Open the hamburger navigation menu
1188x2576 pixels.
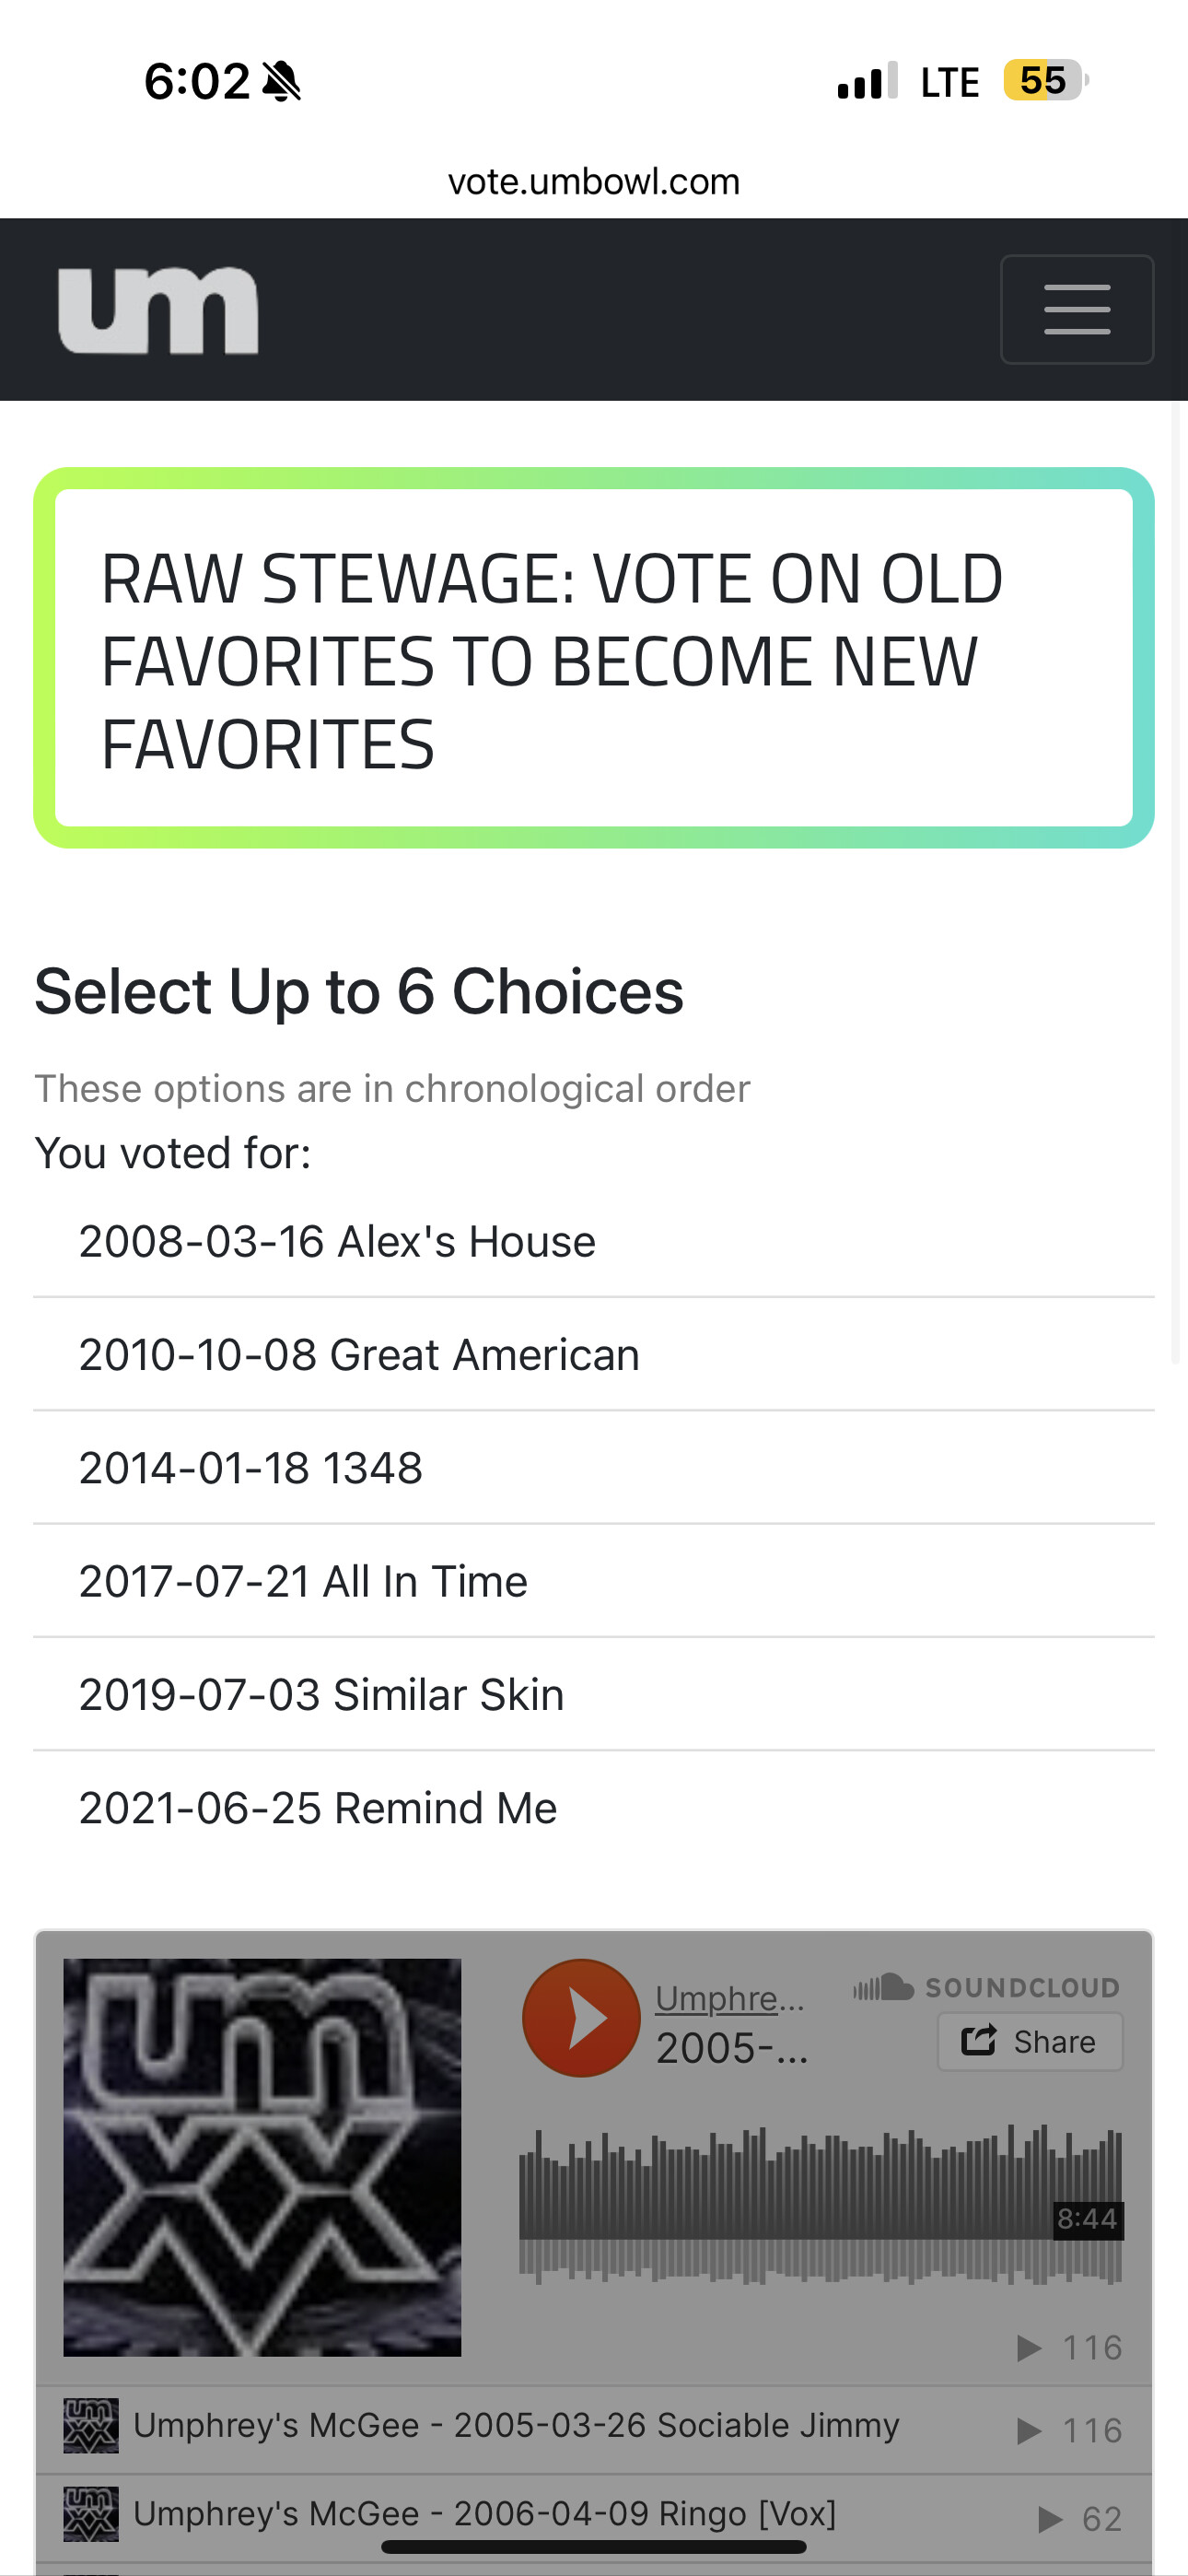click(1076, 309)
